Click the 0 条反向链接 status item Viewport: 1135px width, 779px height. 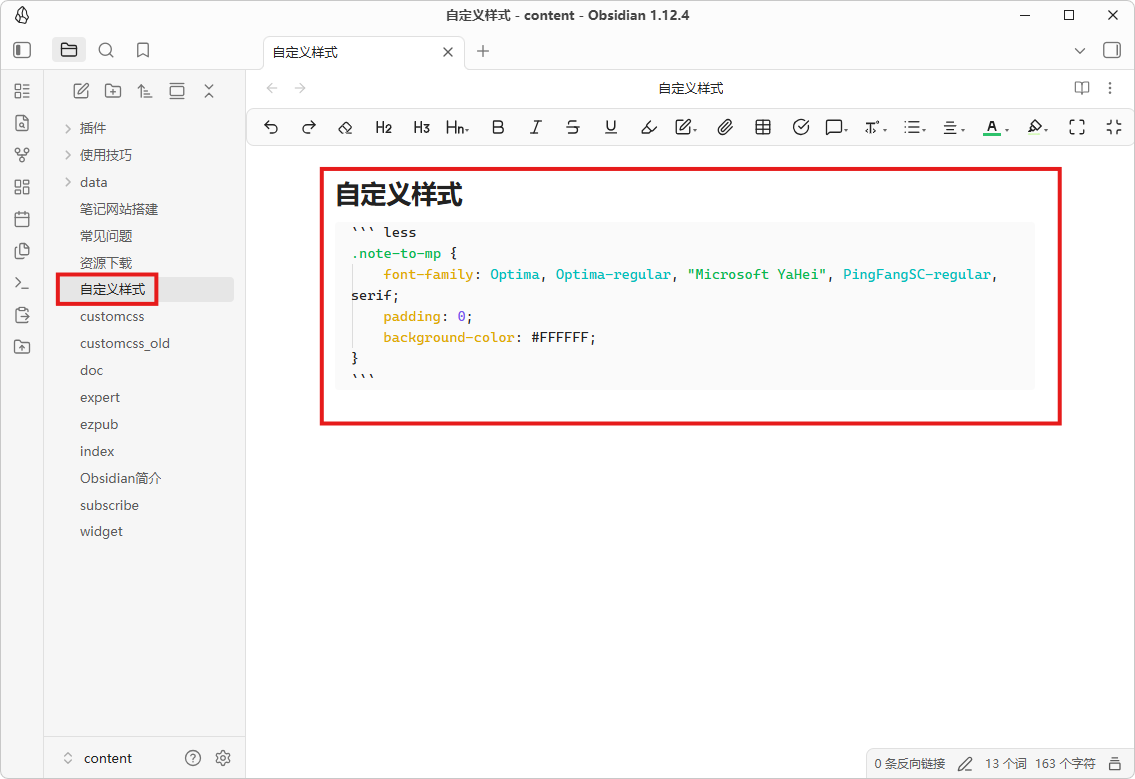point(909,763)
